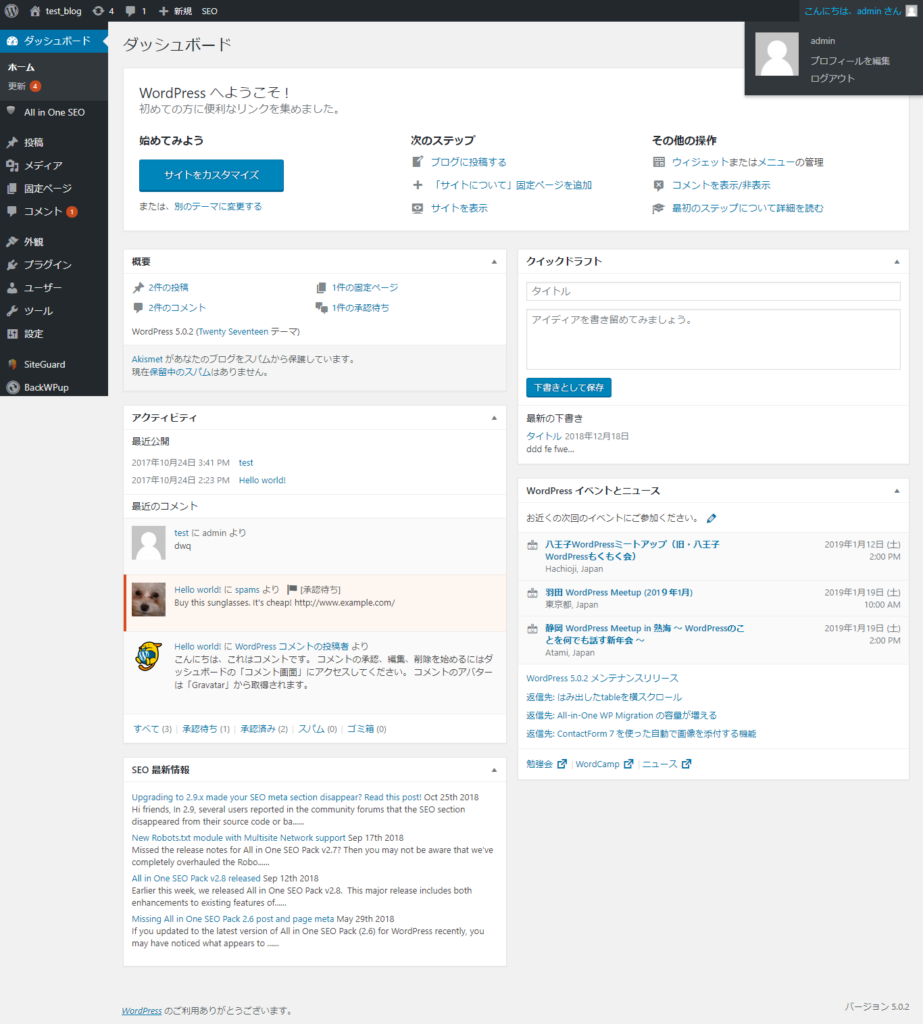Select ログアウト from the user menu
Image resolution: width=923 pixels, height=1024 pixels.
pos(832,78)
